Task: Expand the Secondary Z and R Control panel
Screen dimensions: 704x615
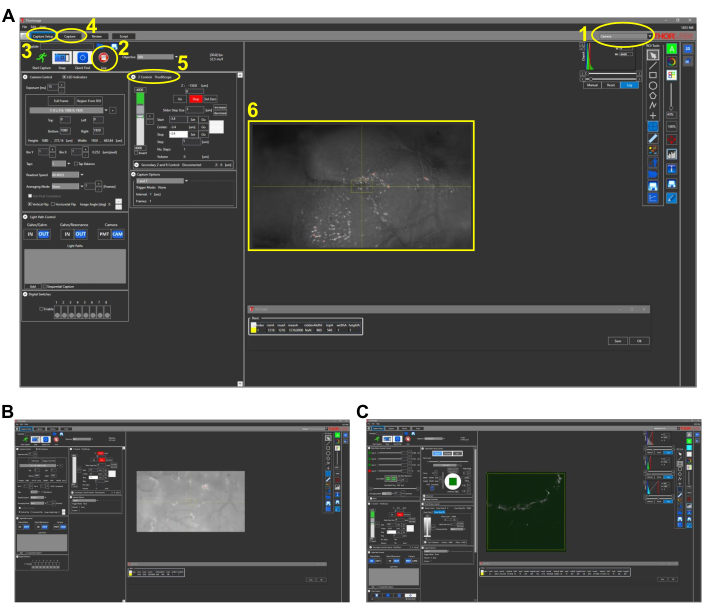Action: pos(136,165)
